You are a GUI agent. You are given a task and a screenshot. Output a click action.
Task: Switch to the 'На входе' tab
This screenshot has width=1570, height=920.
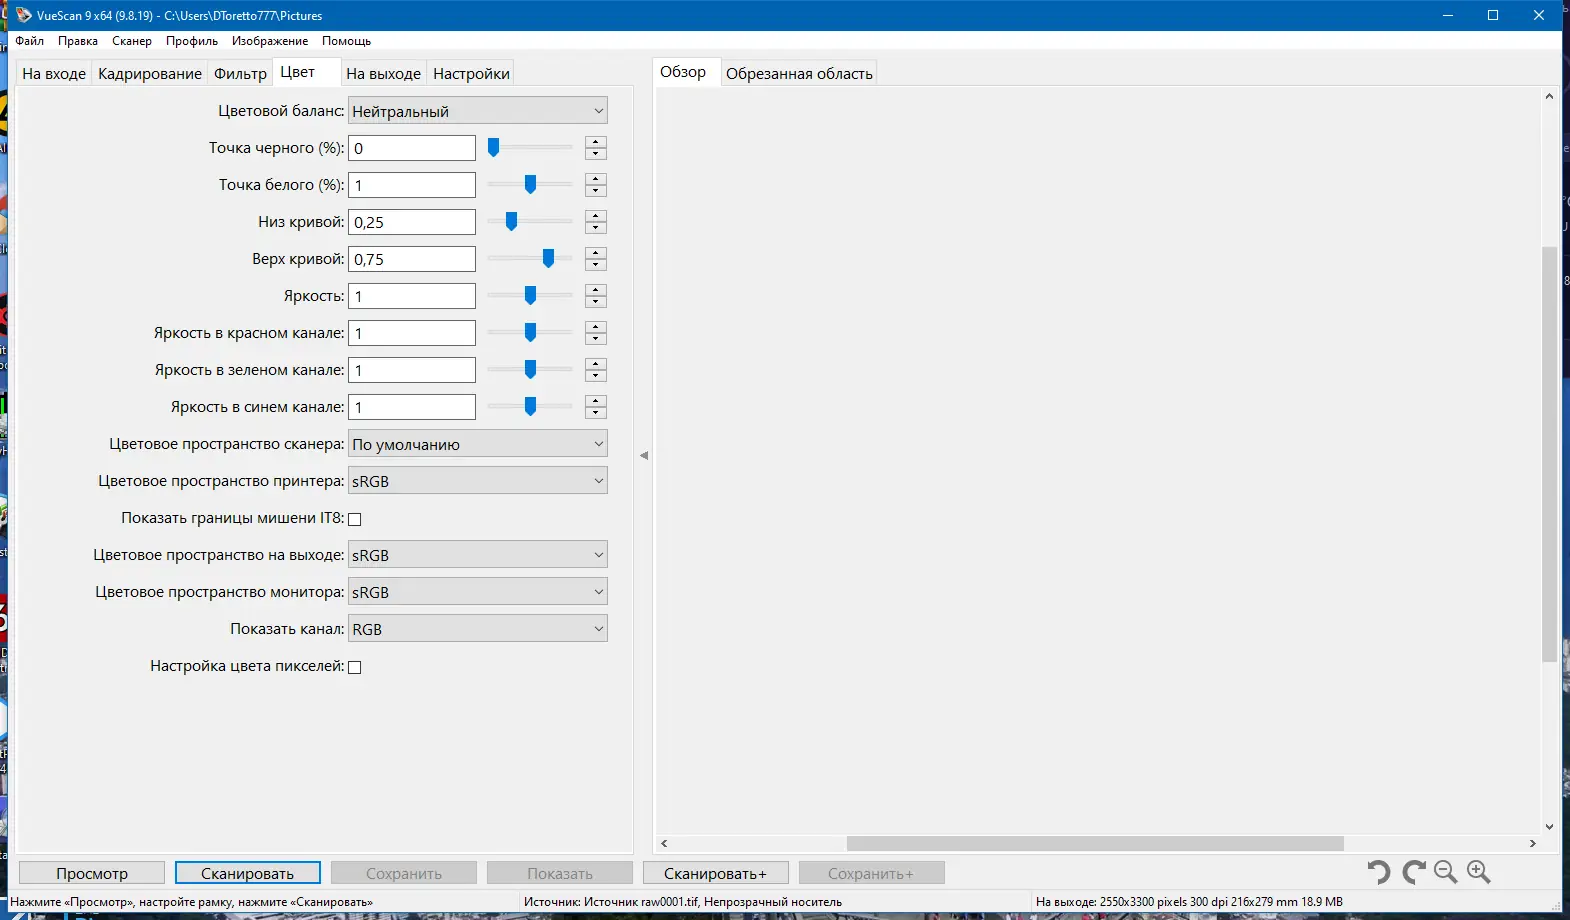pyautogui.click(x=54, y=73)
